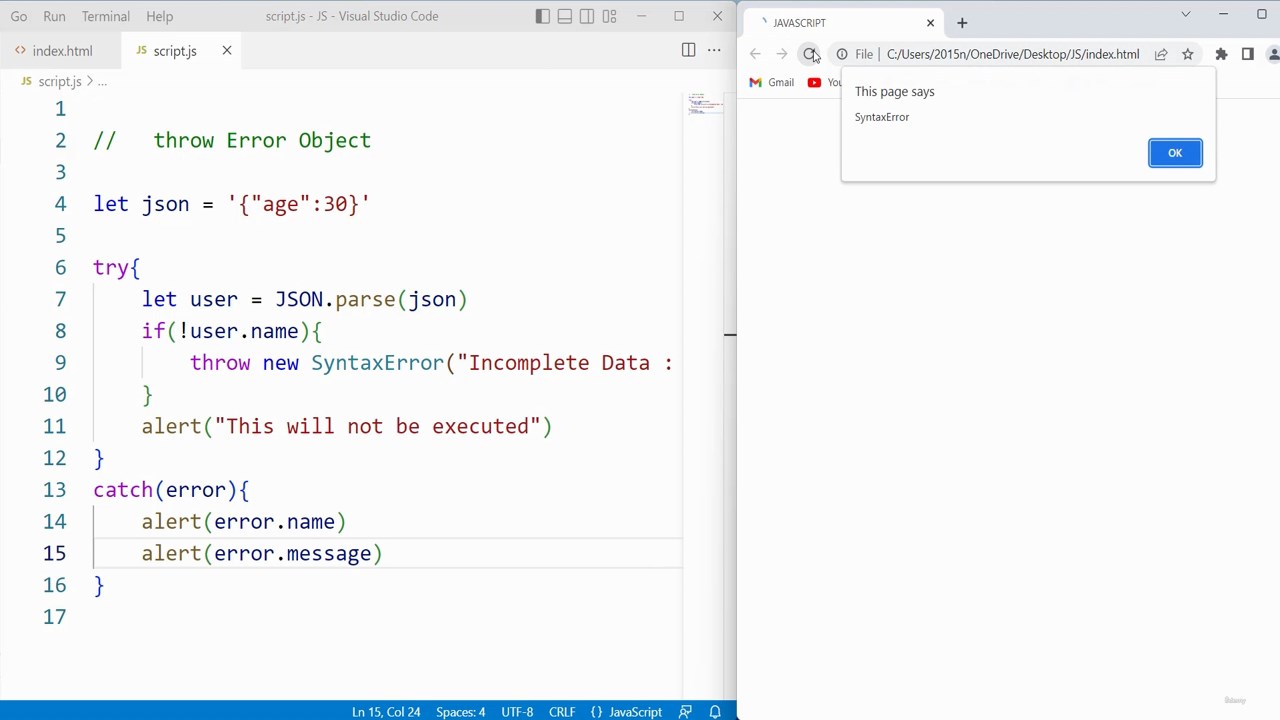Click the editor minimap preview
The image size is (1280, 720).
click(704, 103)
